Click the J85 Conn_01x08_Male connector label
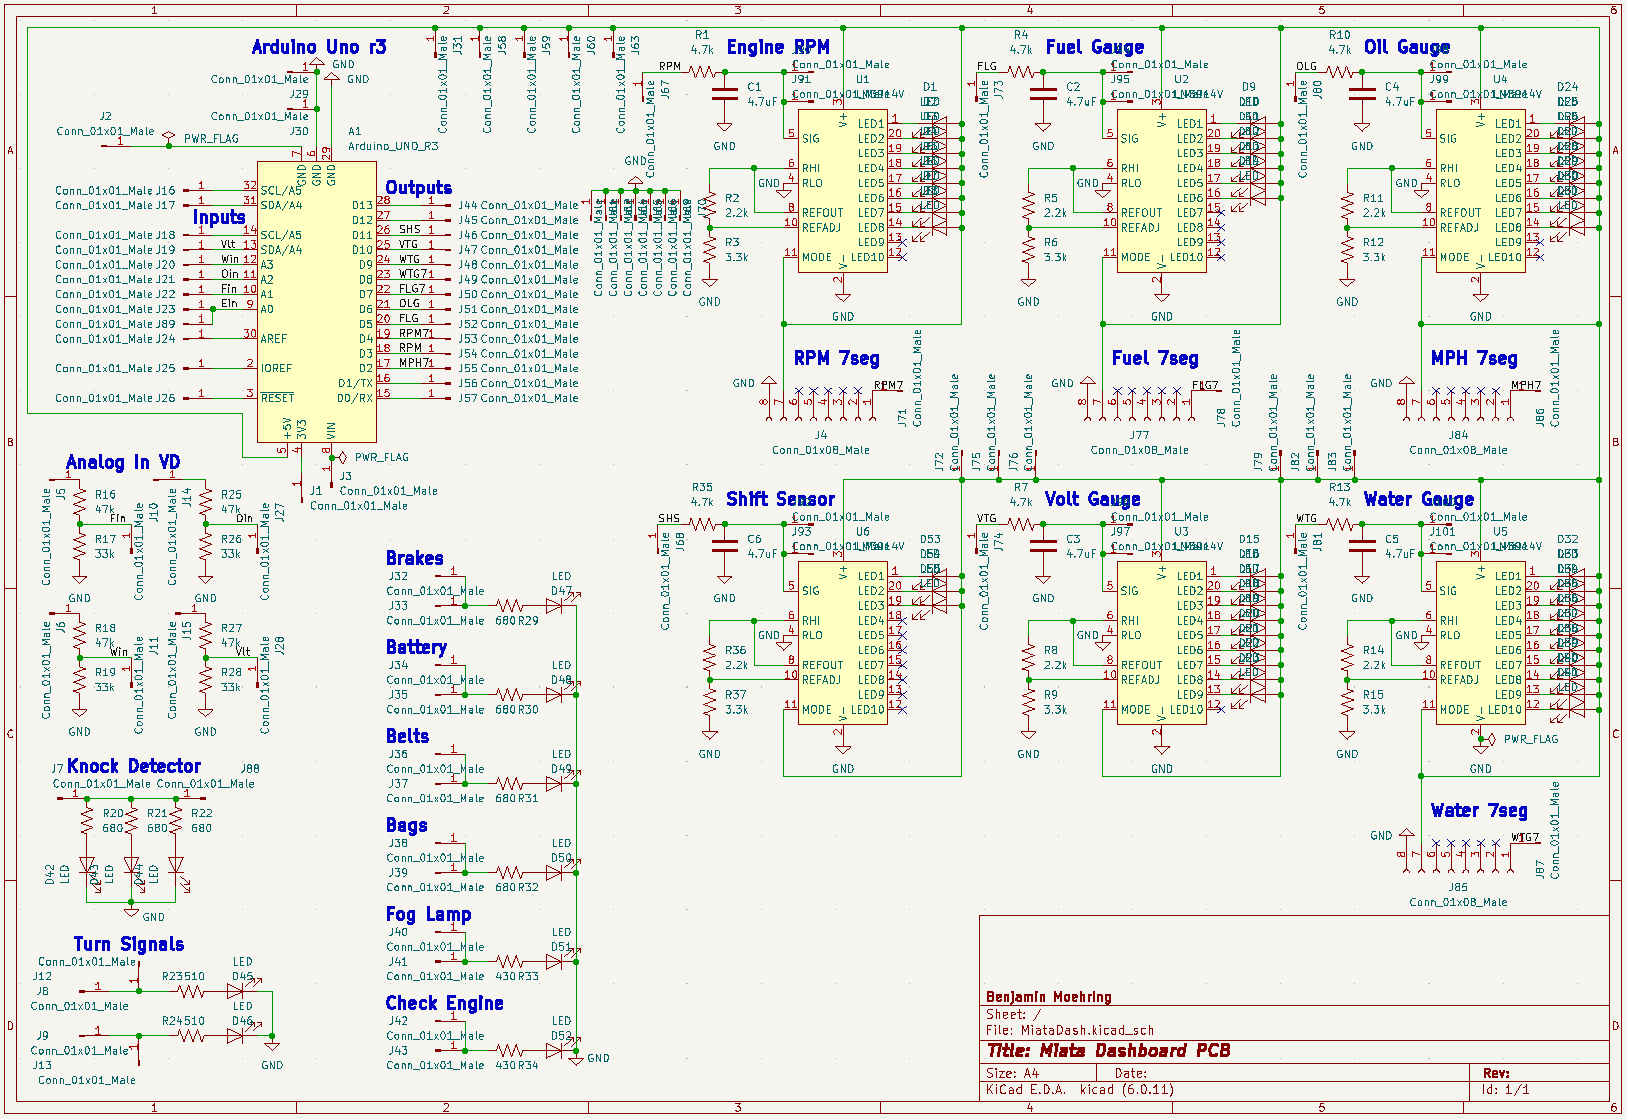This screenshot has width=1627, height=1119. 1458,895
